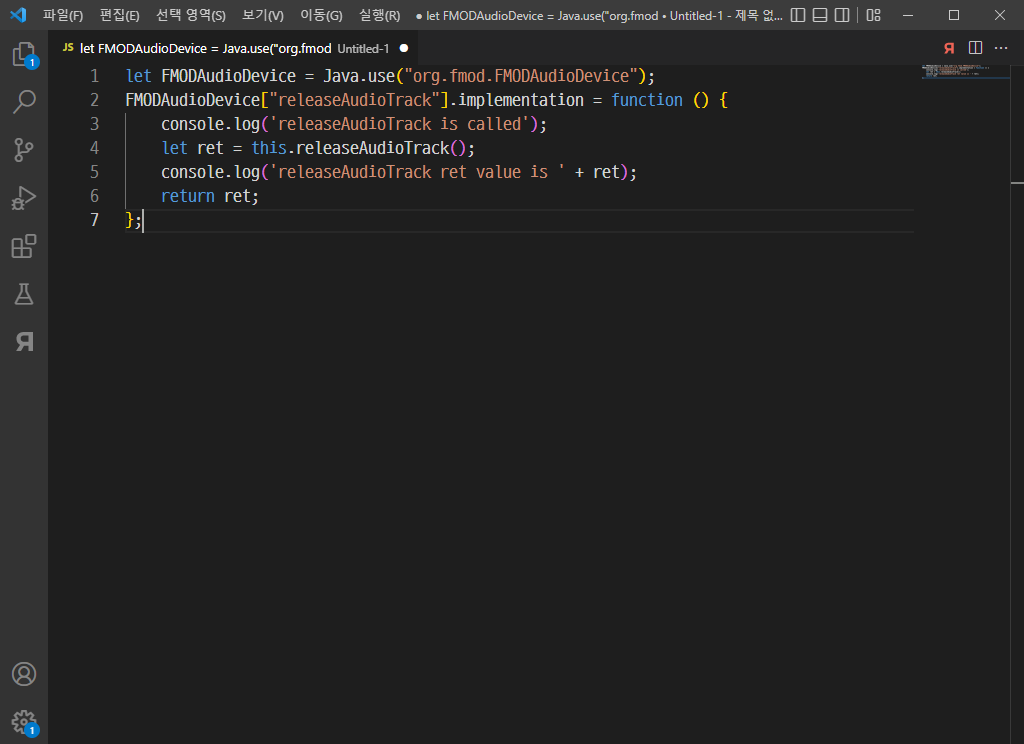Open the Customize Layout control

(873, 15)
